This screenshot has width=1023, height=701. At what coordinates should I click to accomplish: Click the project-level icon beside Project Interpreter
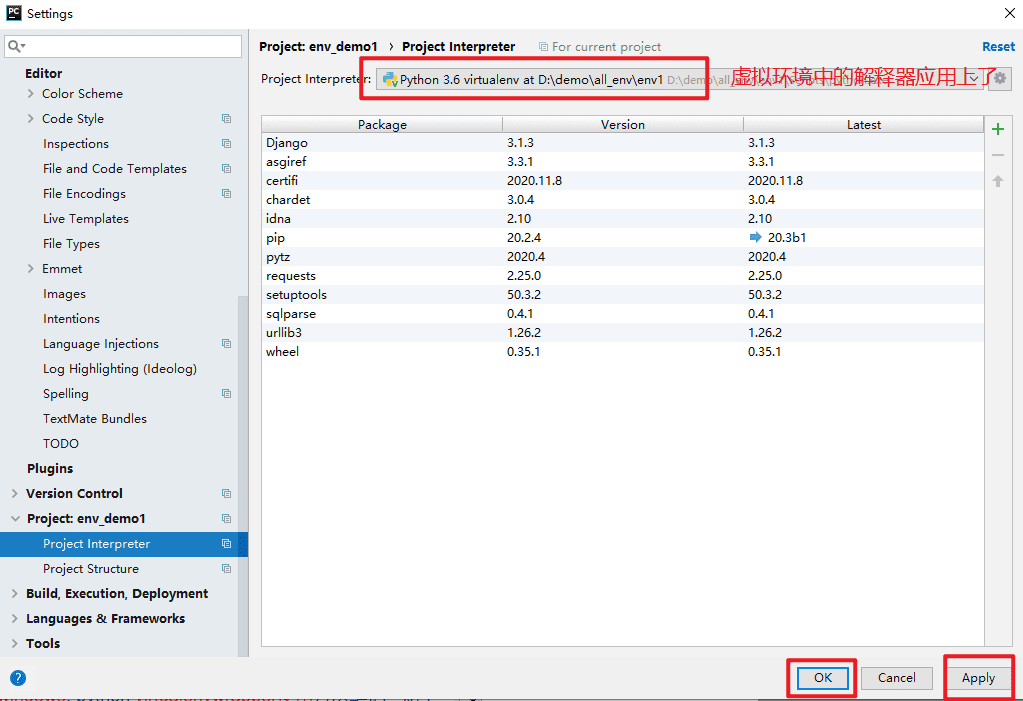226,544
